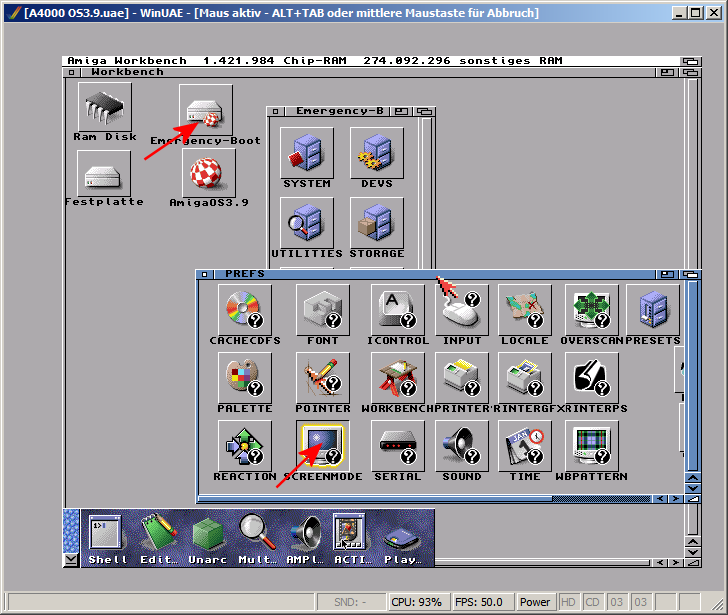This screenshot has height=615, width=728.
Task: Click the Emergency-Boot window zoom gadget
Action: click(x=401, y=111)
